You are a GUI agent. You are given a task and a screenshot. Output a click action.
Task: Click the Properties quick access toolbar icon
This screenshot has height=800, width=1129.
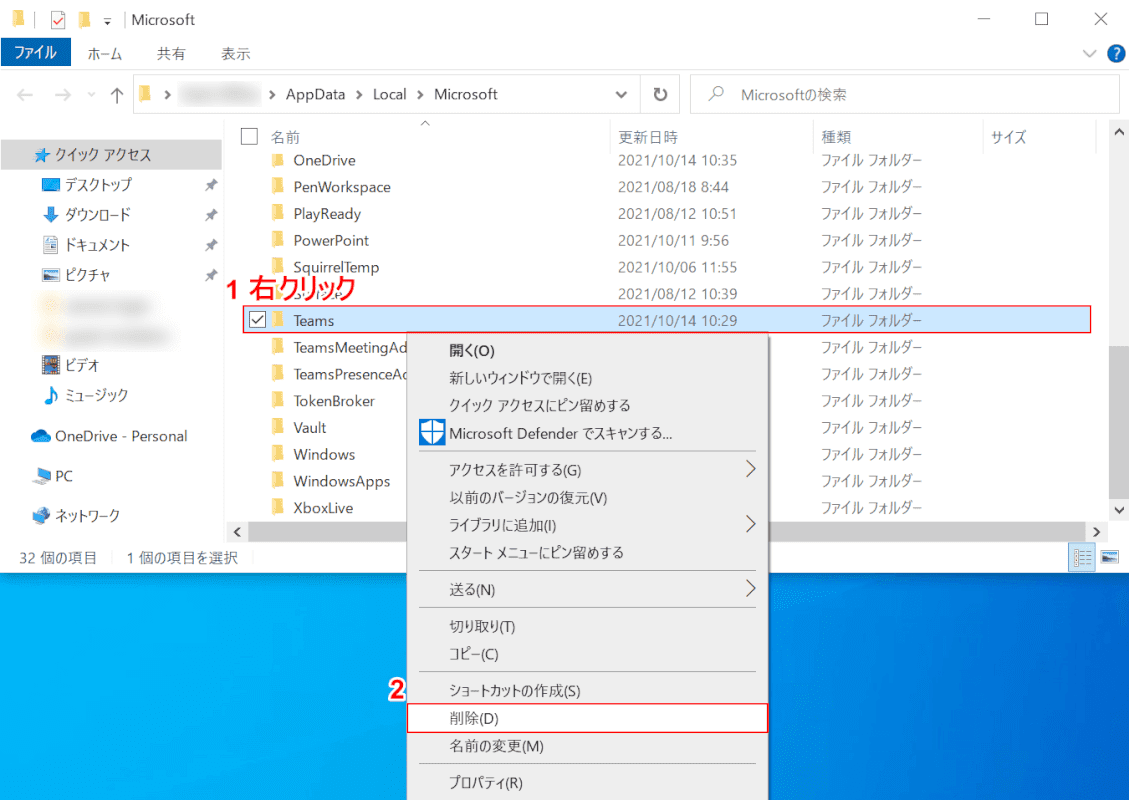(58, 20)
